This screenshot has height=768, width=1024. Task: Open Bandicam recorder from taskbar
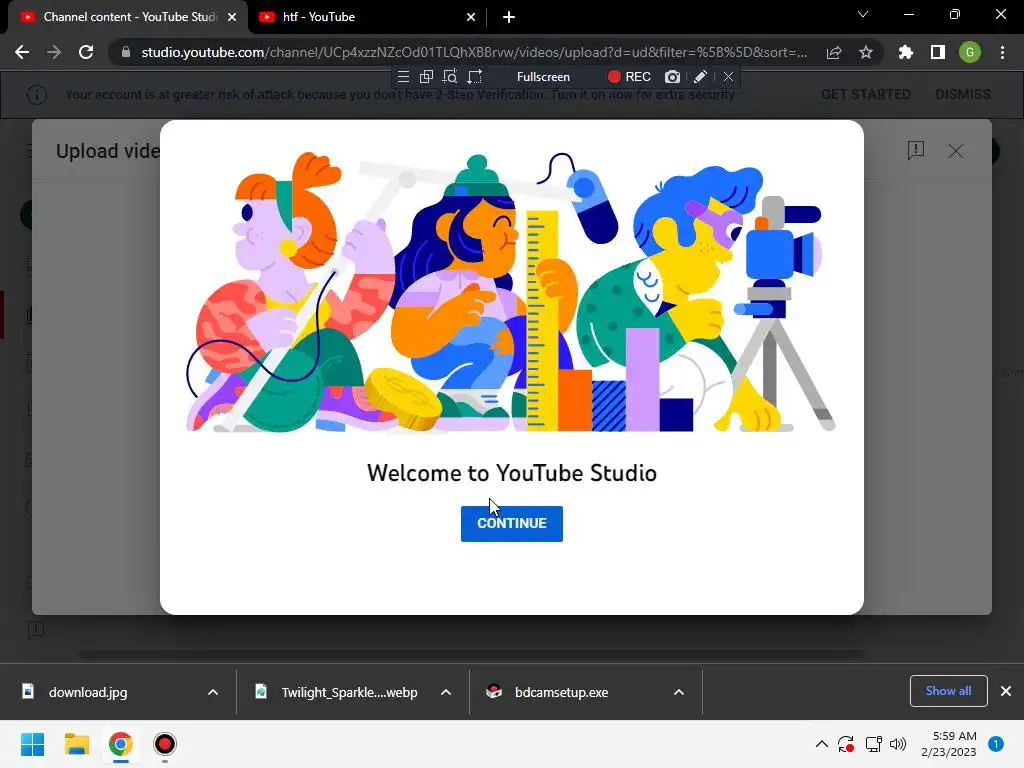click(165, 744)
